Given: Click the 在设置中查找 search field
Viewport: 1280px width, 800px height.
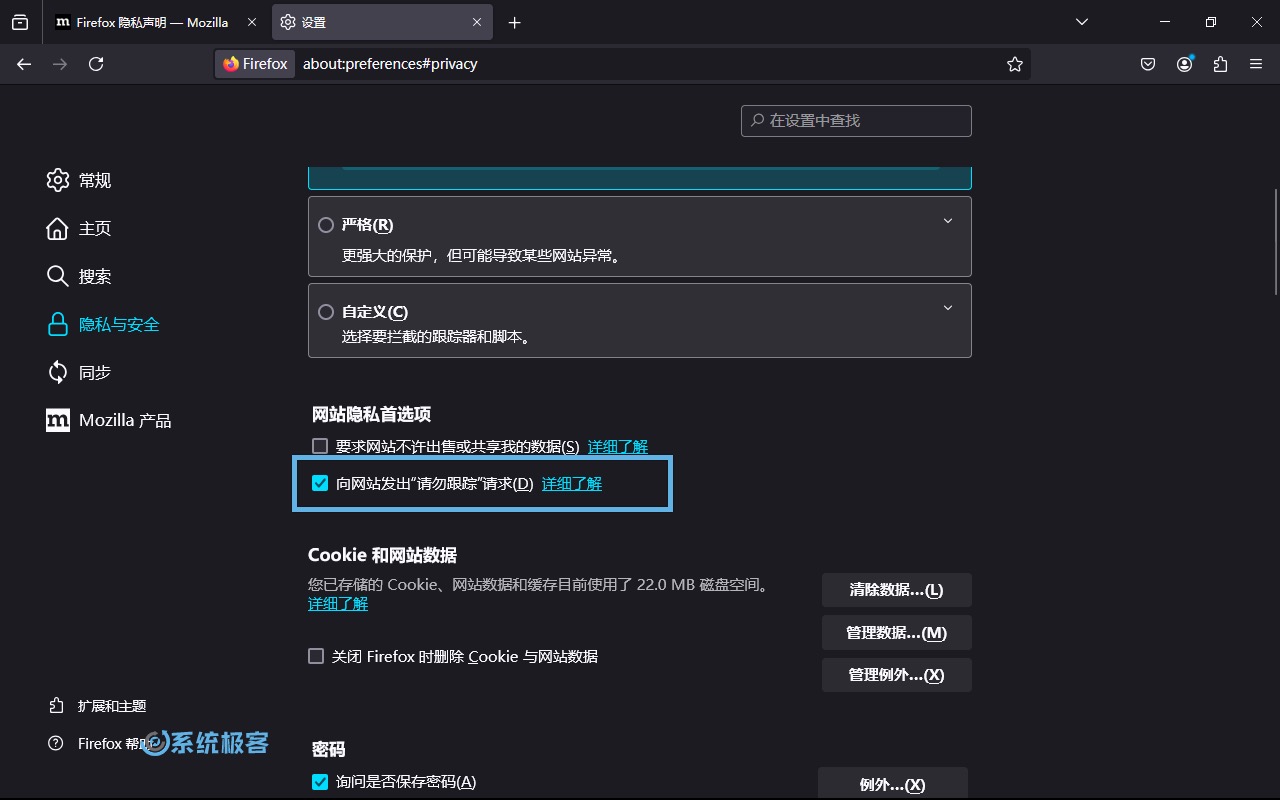Looking at the screenshot, I should click(x=856, y=120).
